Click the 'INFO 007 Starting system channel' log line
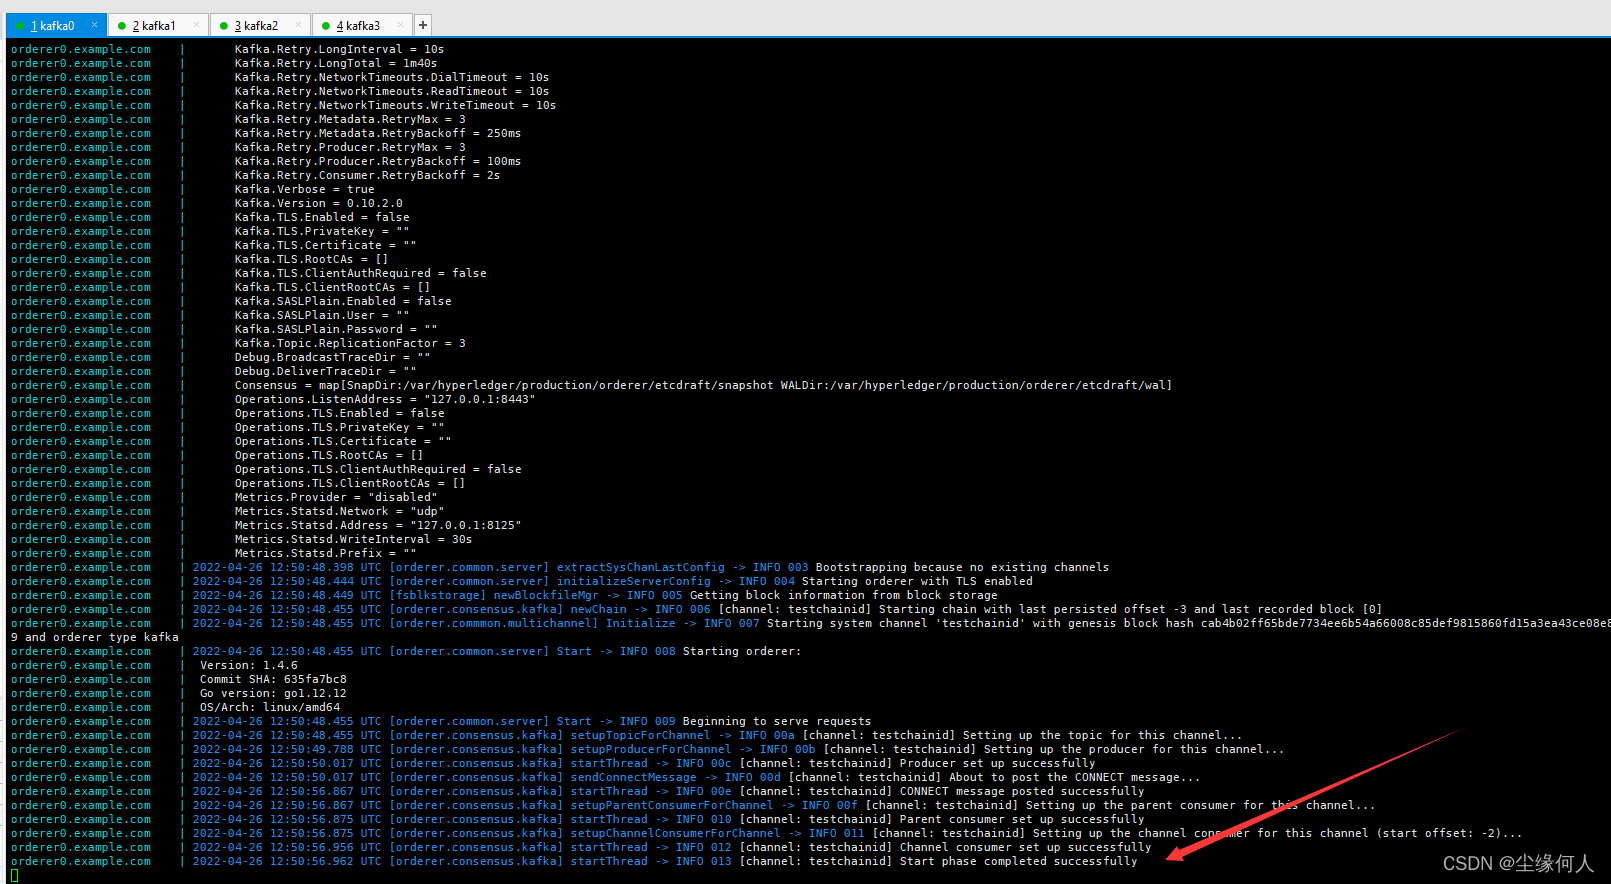Screen dimensions: 1611x884 [901, 623]
